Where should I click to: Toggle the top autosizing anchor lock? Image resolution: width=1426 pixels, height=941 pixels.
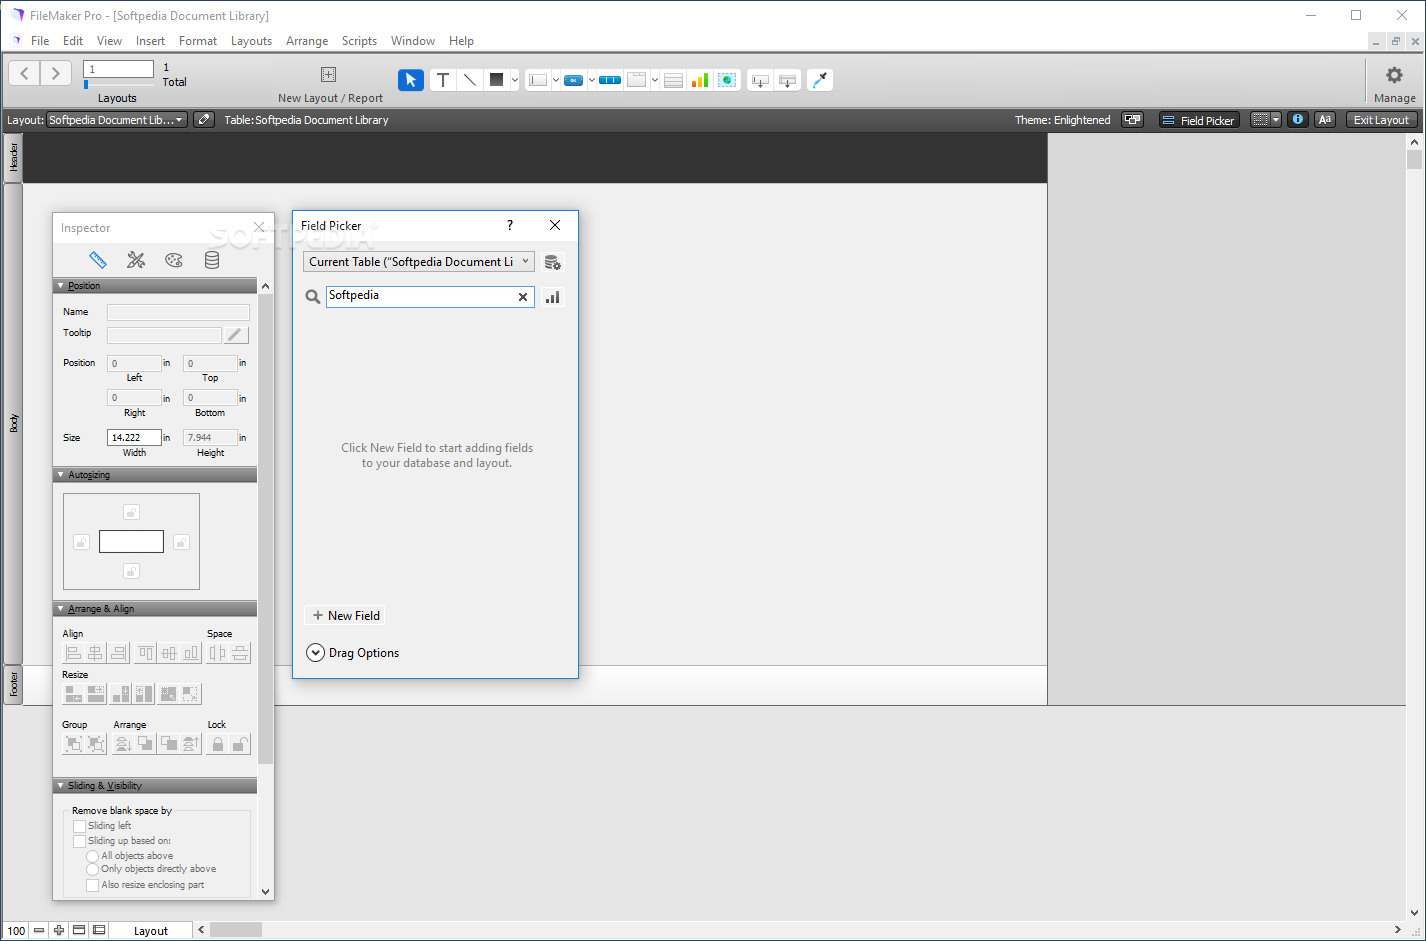pos(131,512)
